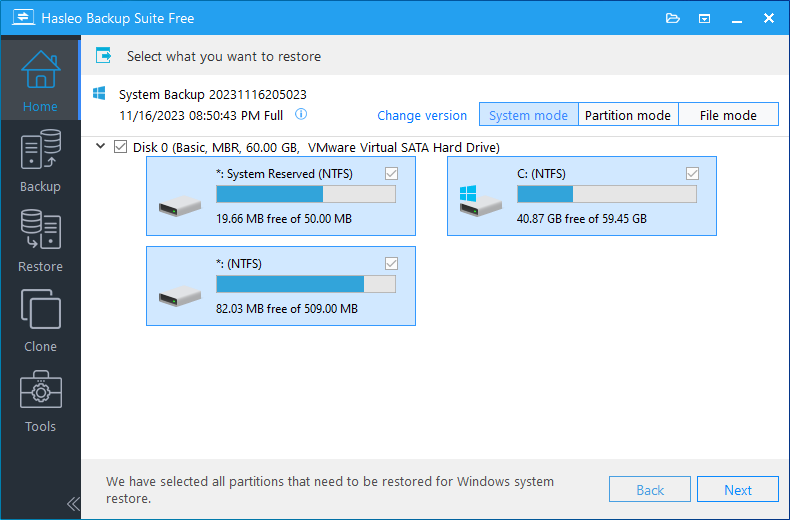
Task: Open the title bar dropdown menu icon
Action: click(704, 19)
